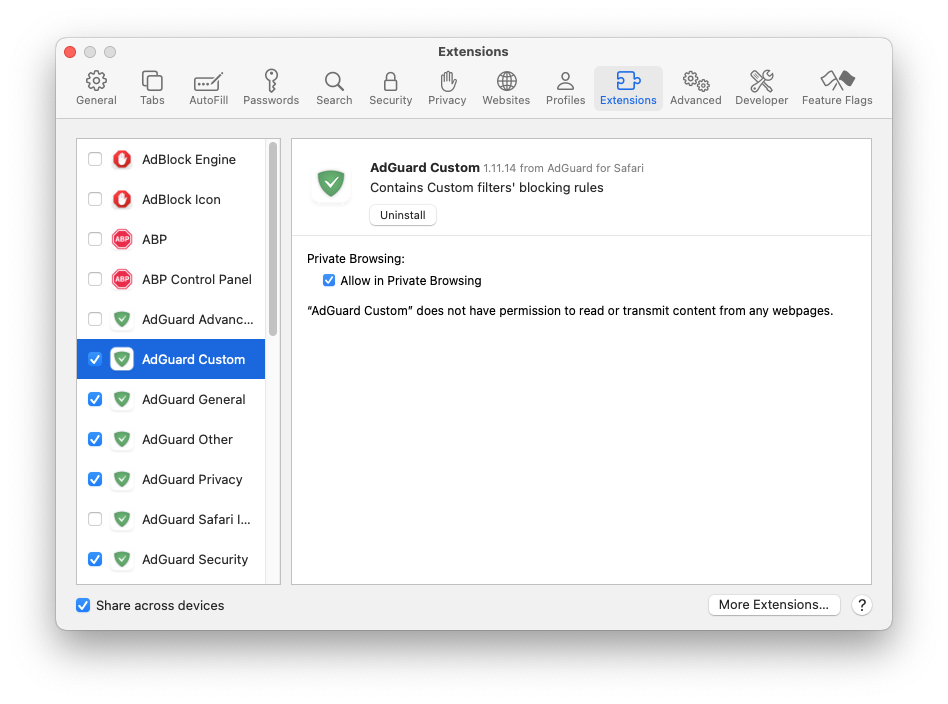Select the ABP row label
The image size is (948, 704).
point(154,239)
